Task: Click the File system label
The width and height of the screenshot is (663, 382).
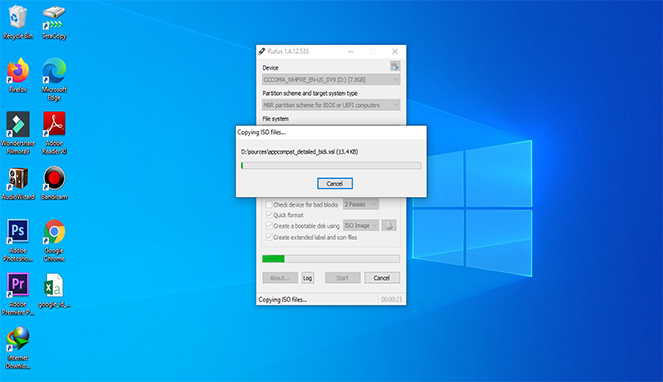Action: pos(276,119)
